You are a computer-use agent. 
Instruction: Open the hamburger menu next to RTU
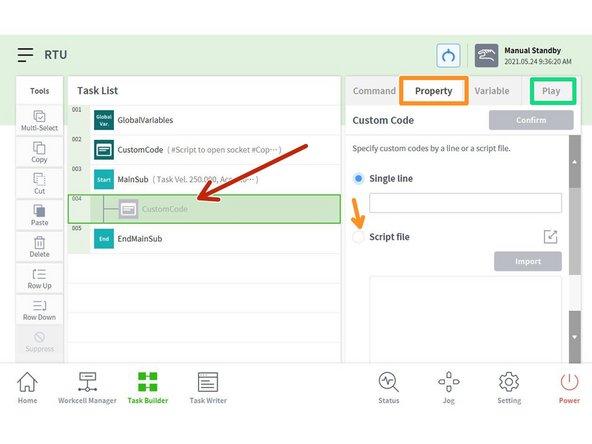tap(25, 55)
